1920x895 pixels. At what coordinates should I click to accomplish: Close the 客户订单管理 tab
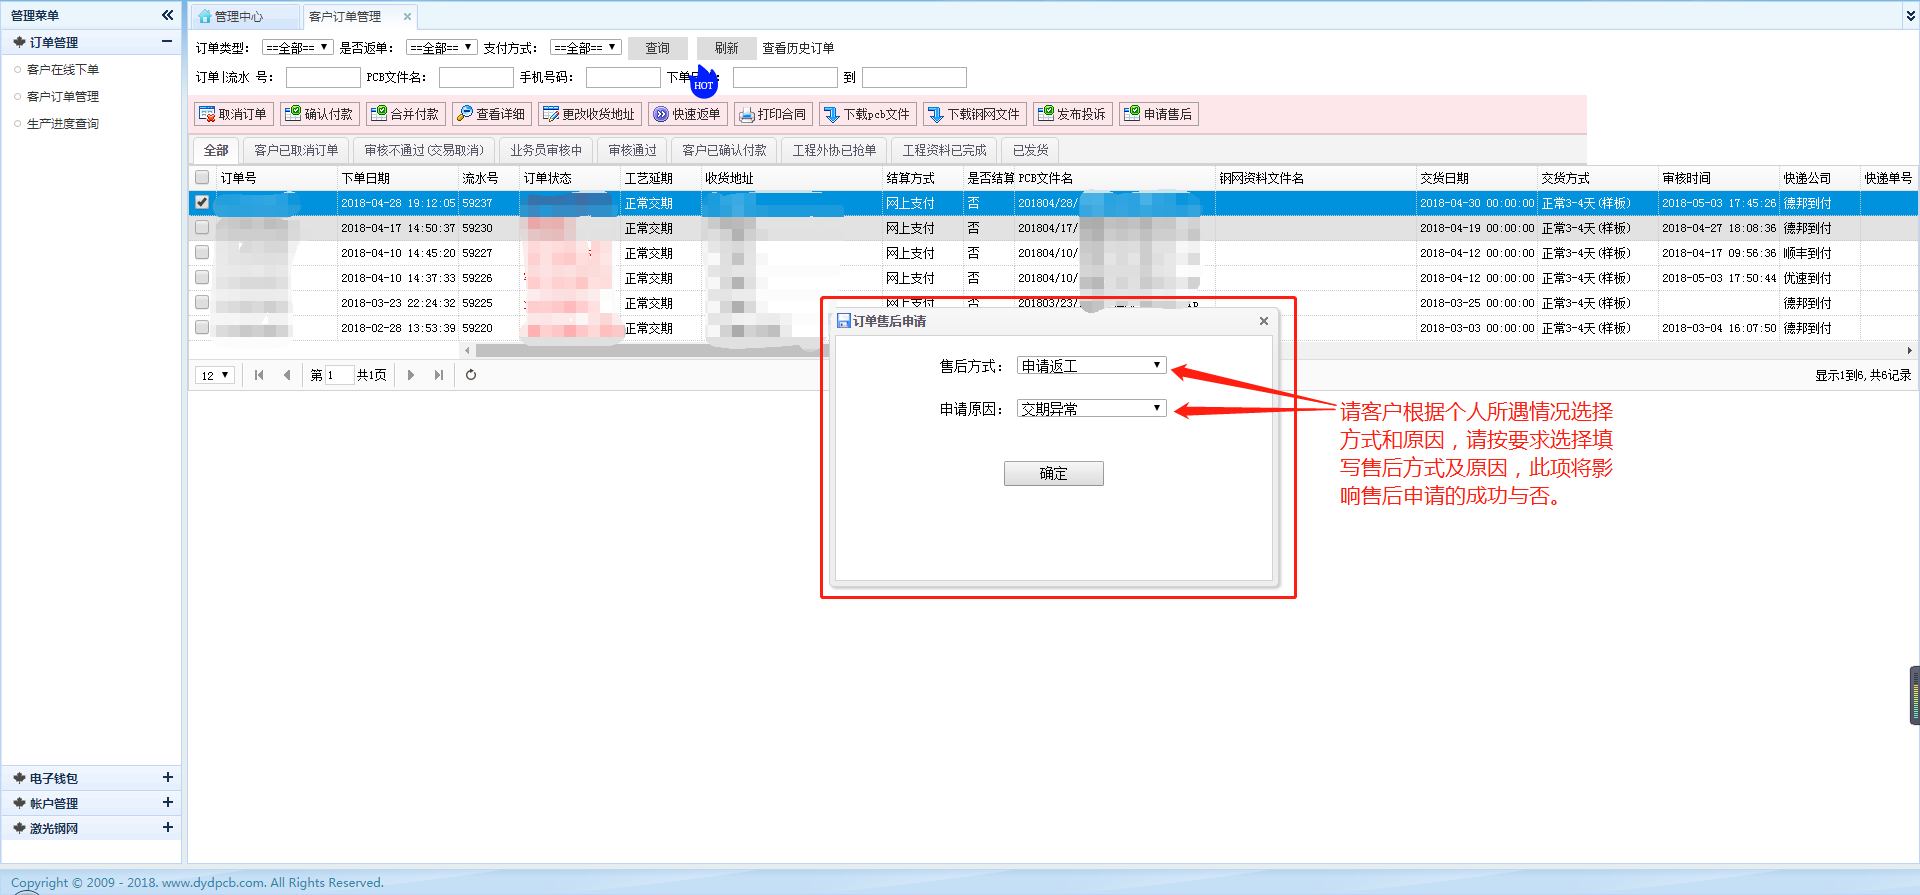pyautogui.click(x=407, y=16)
